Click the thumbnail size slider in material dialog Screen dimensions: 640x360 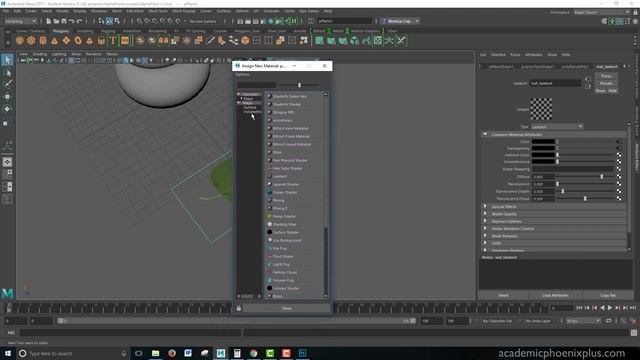point(299,85)
